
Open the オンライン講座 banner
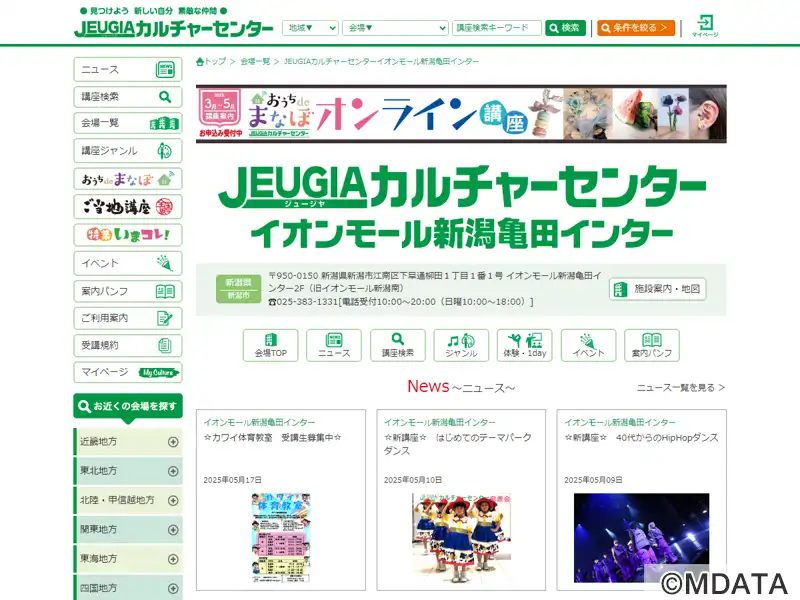[461, 114]
